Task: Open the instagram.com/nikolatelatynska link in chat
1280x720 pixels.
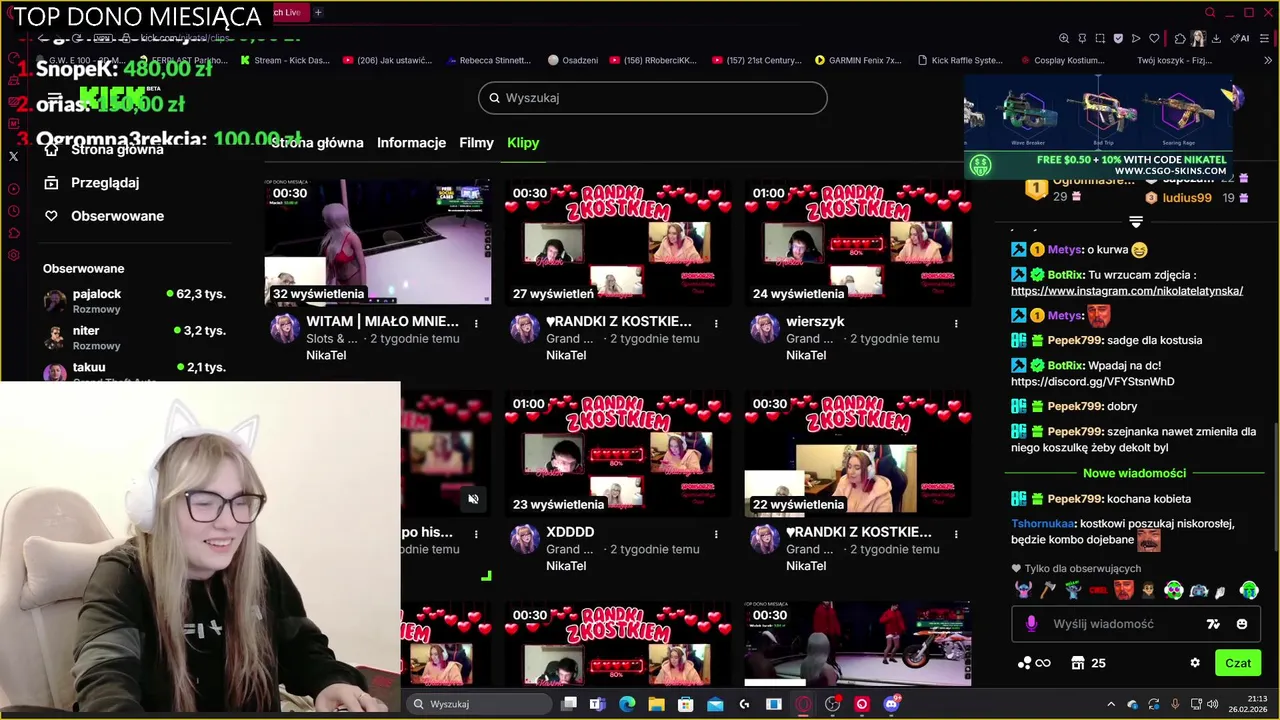Action: point(1127,291)
